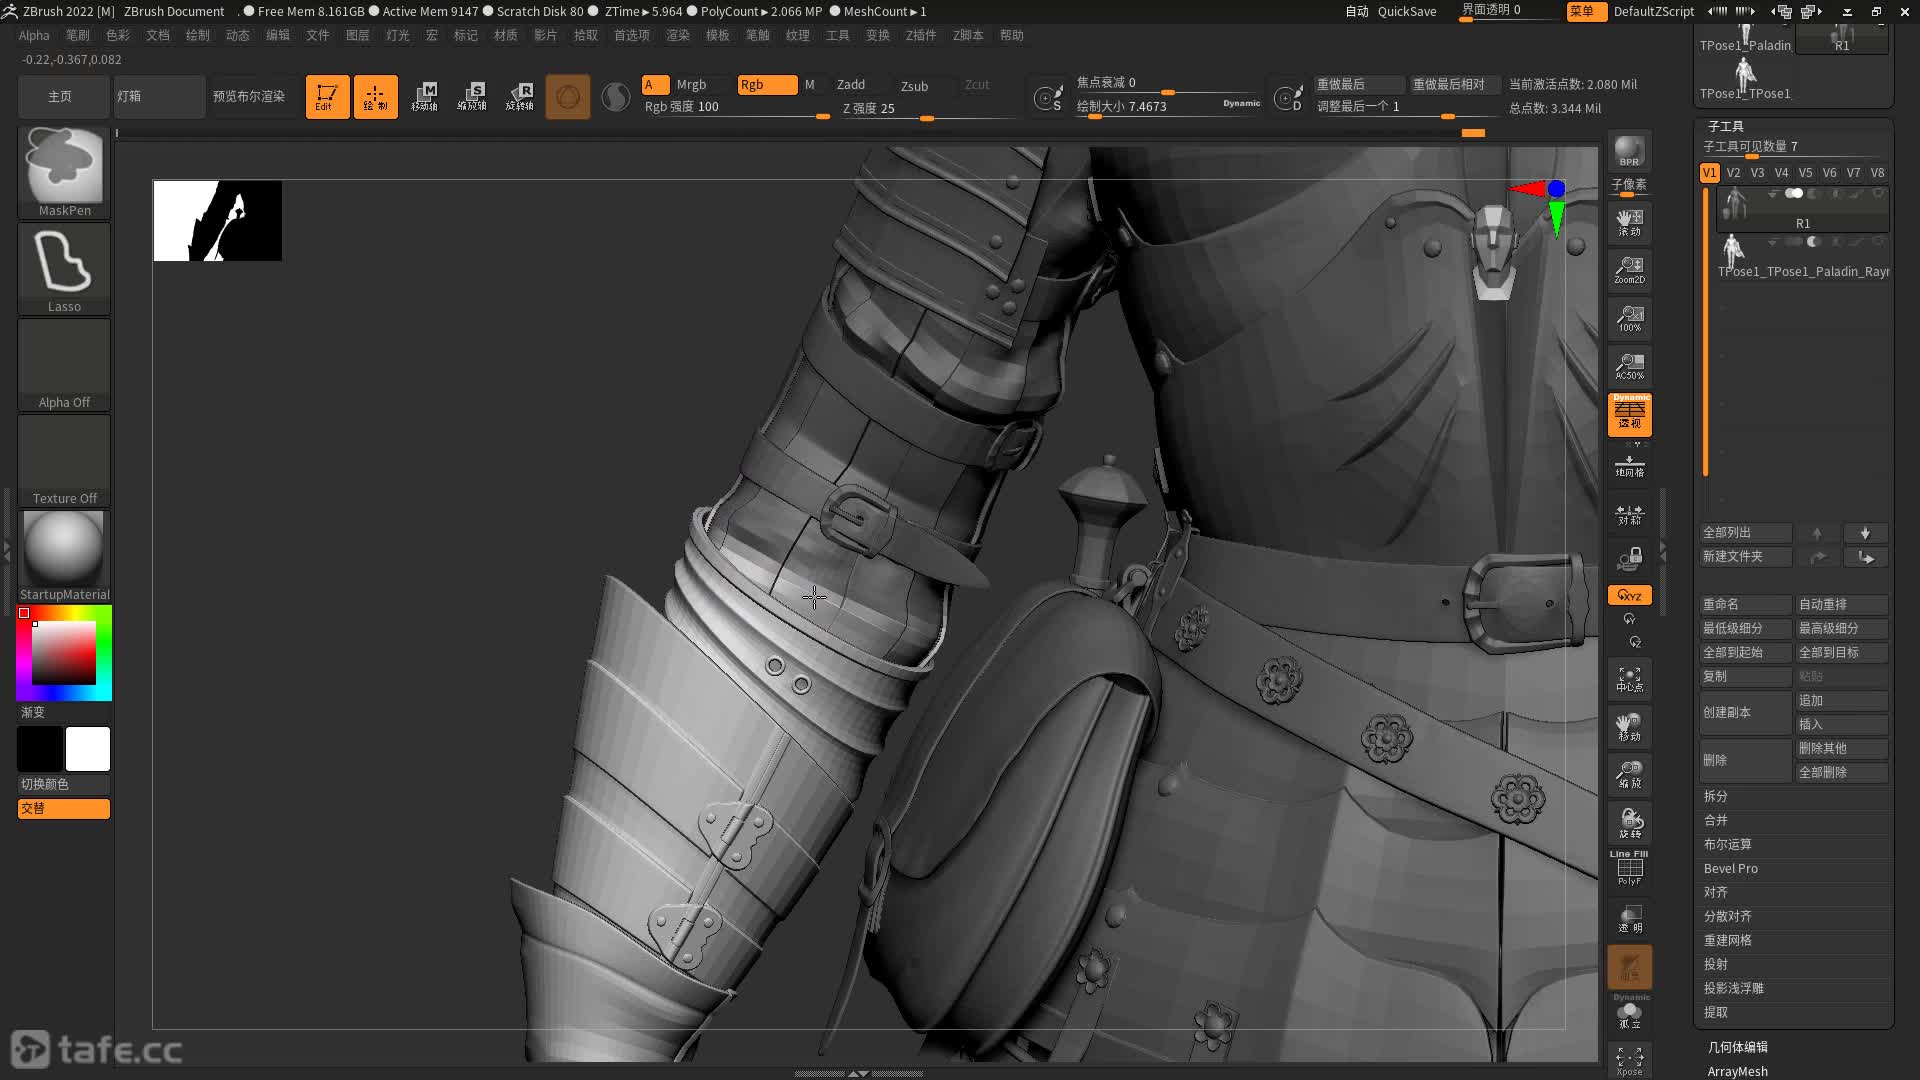
Task: Click 预览布尔渲染 button
Action: tap(249, 97)
